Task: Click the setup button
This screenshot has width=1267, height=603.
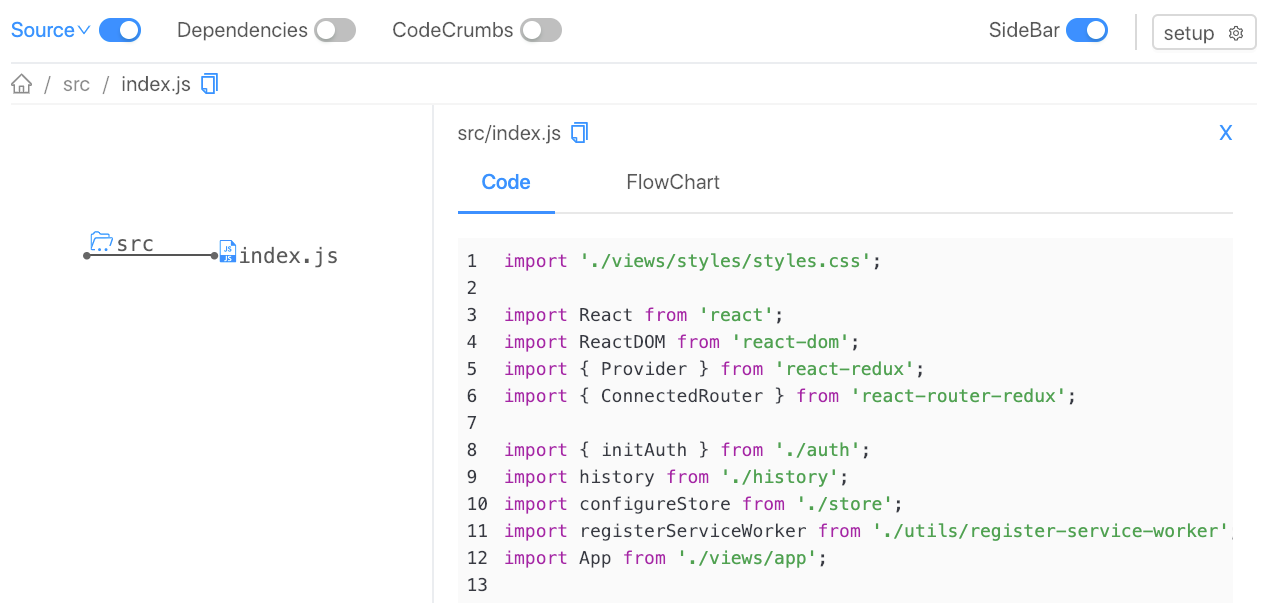Action: coord(1204,32)
